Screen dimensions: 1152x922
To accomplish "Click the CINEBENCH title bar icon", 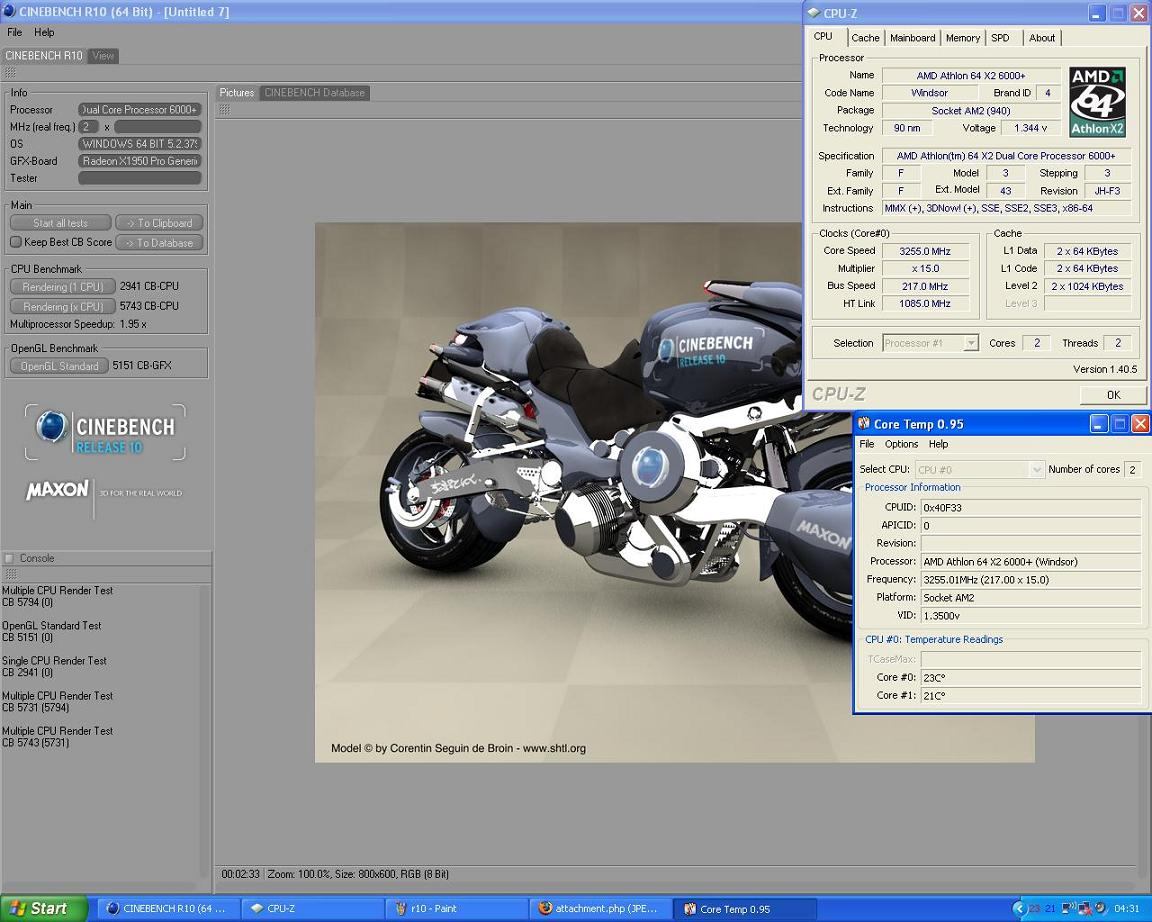I will coord(9,12).
